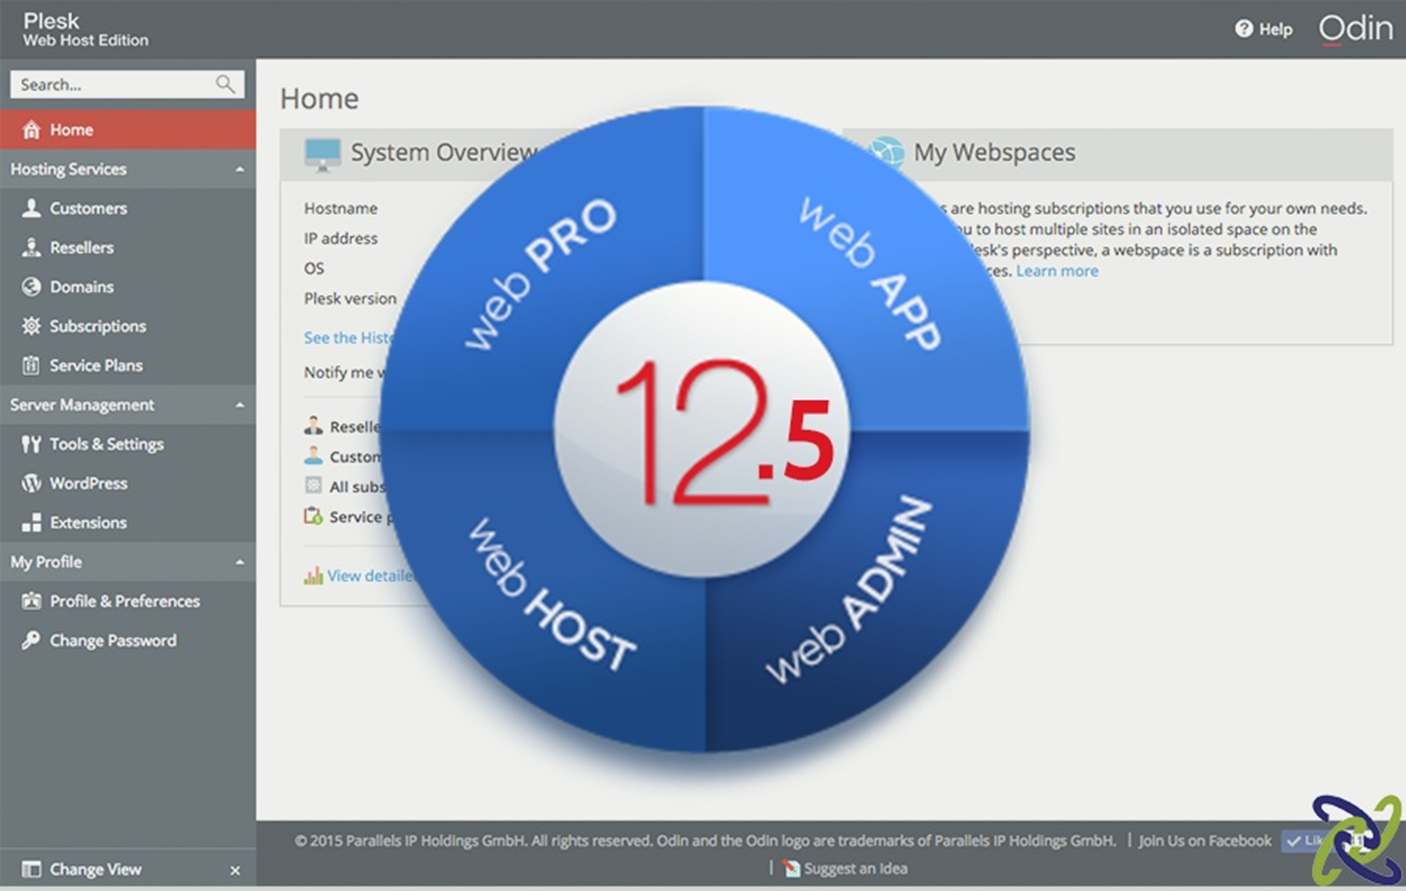
Task: Open the Home menu item
Action: [x=128, y=129]
